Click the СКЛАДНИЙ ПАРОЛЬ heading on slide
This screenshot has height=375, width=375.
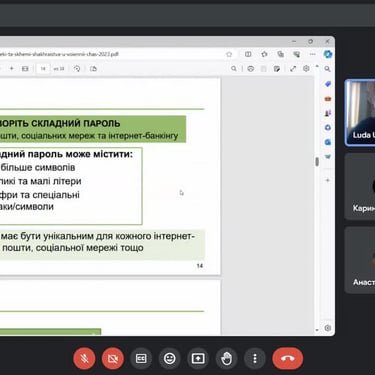click(x=76, y=123)
